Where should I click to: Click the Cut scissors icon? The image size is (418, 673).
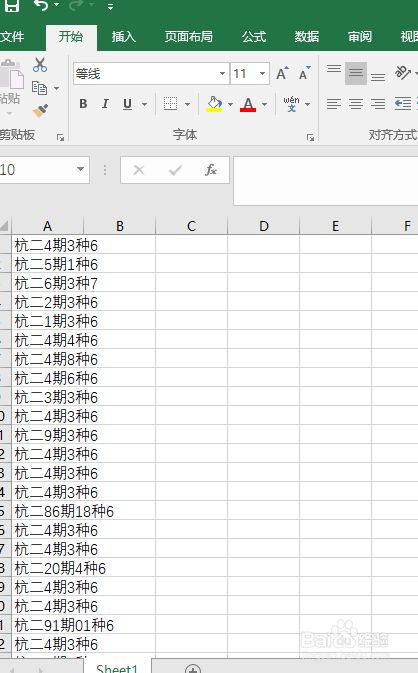[x=40, y=65]
